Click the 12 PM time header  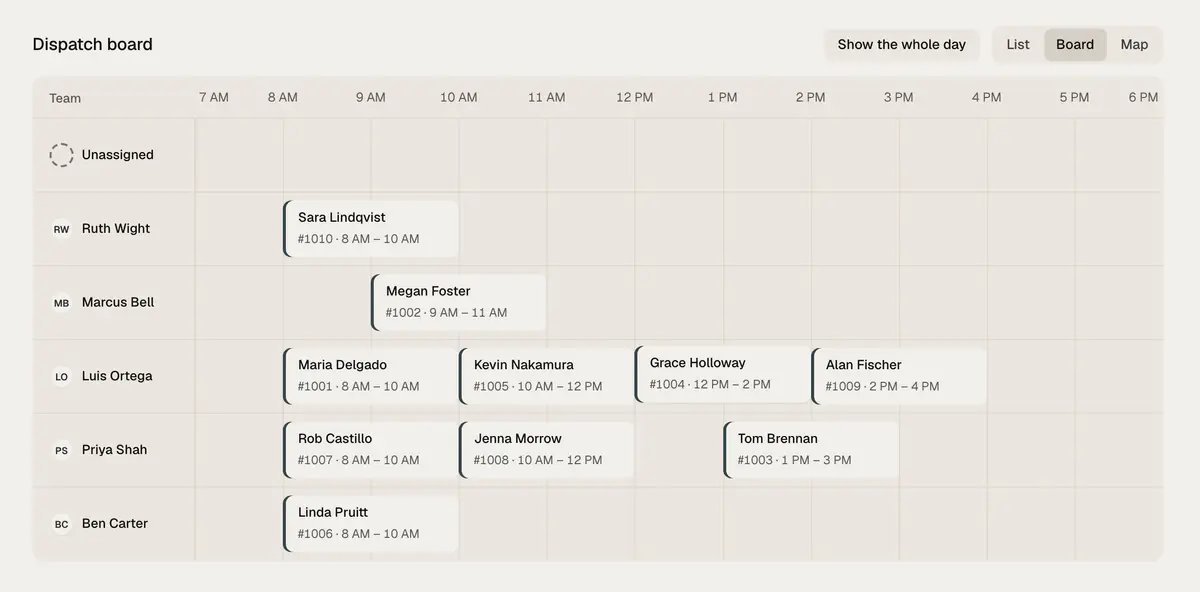click(635, 98)
